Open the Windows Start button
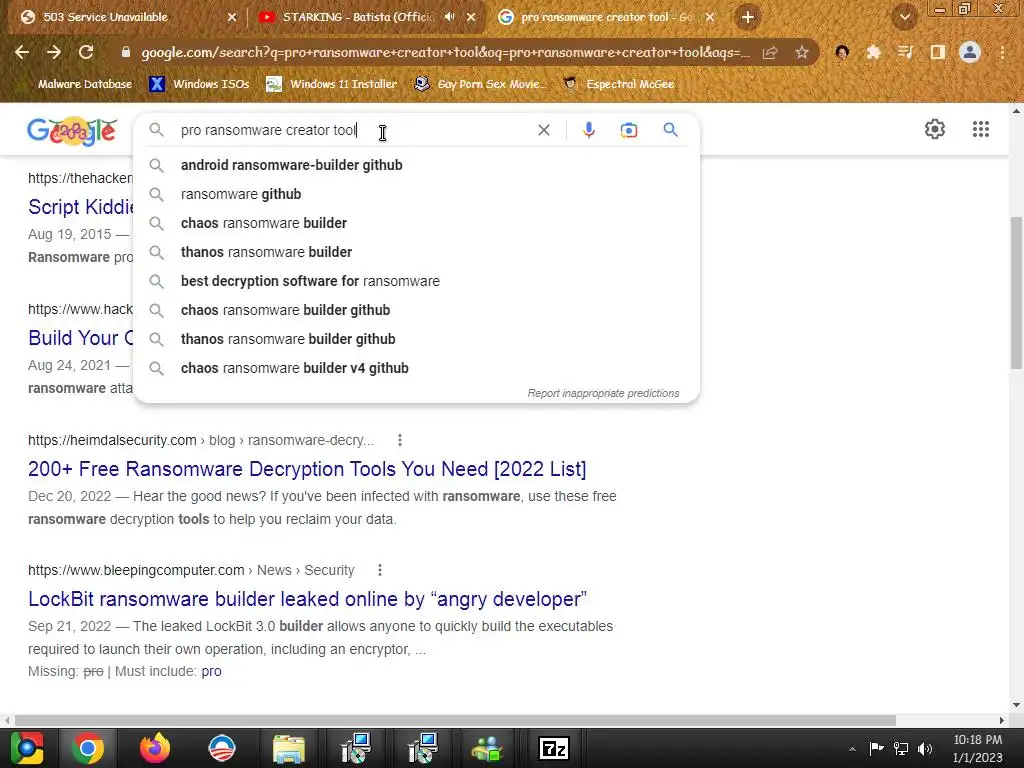The image size is (1024, 768). [27, 748]
